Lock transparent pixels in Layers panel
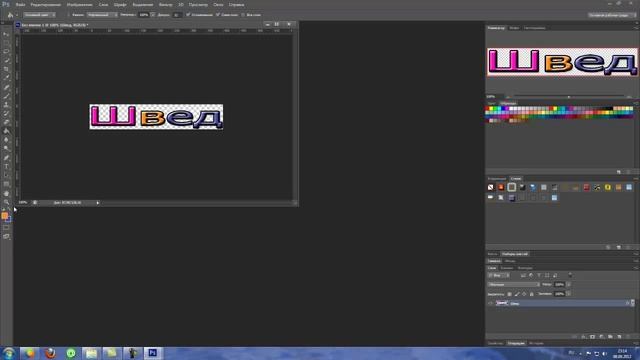This screenshot has height=360, width=640. [509, 294]
